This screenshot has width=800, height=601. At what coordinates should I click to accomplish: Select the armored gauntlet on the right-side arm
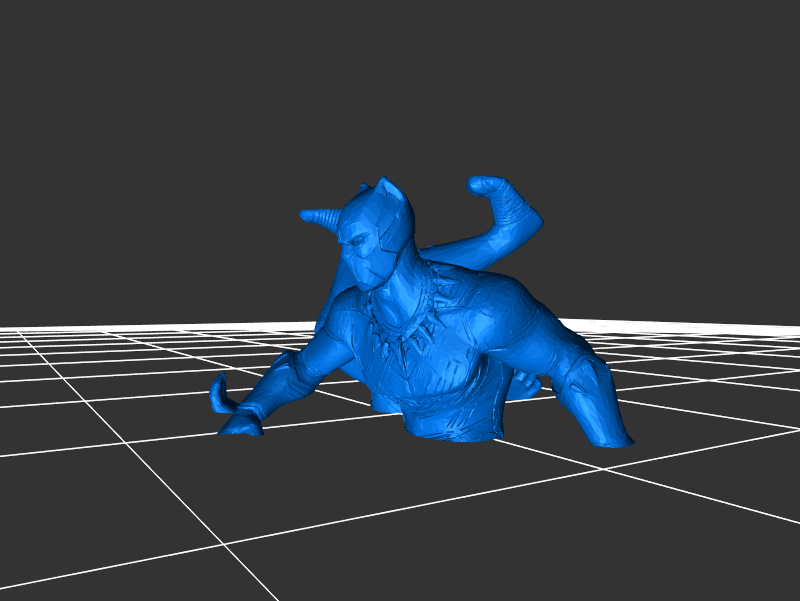pos(583,380)
